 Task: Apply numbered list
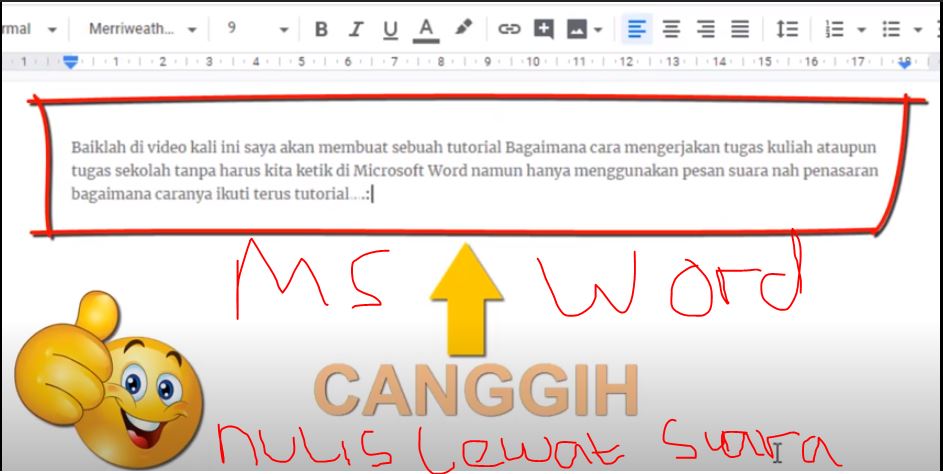pyautogui.click(x=834, y=29)
